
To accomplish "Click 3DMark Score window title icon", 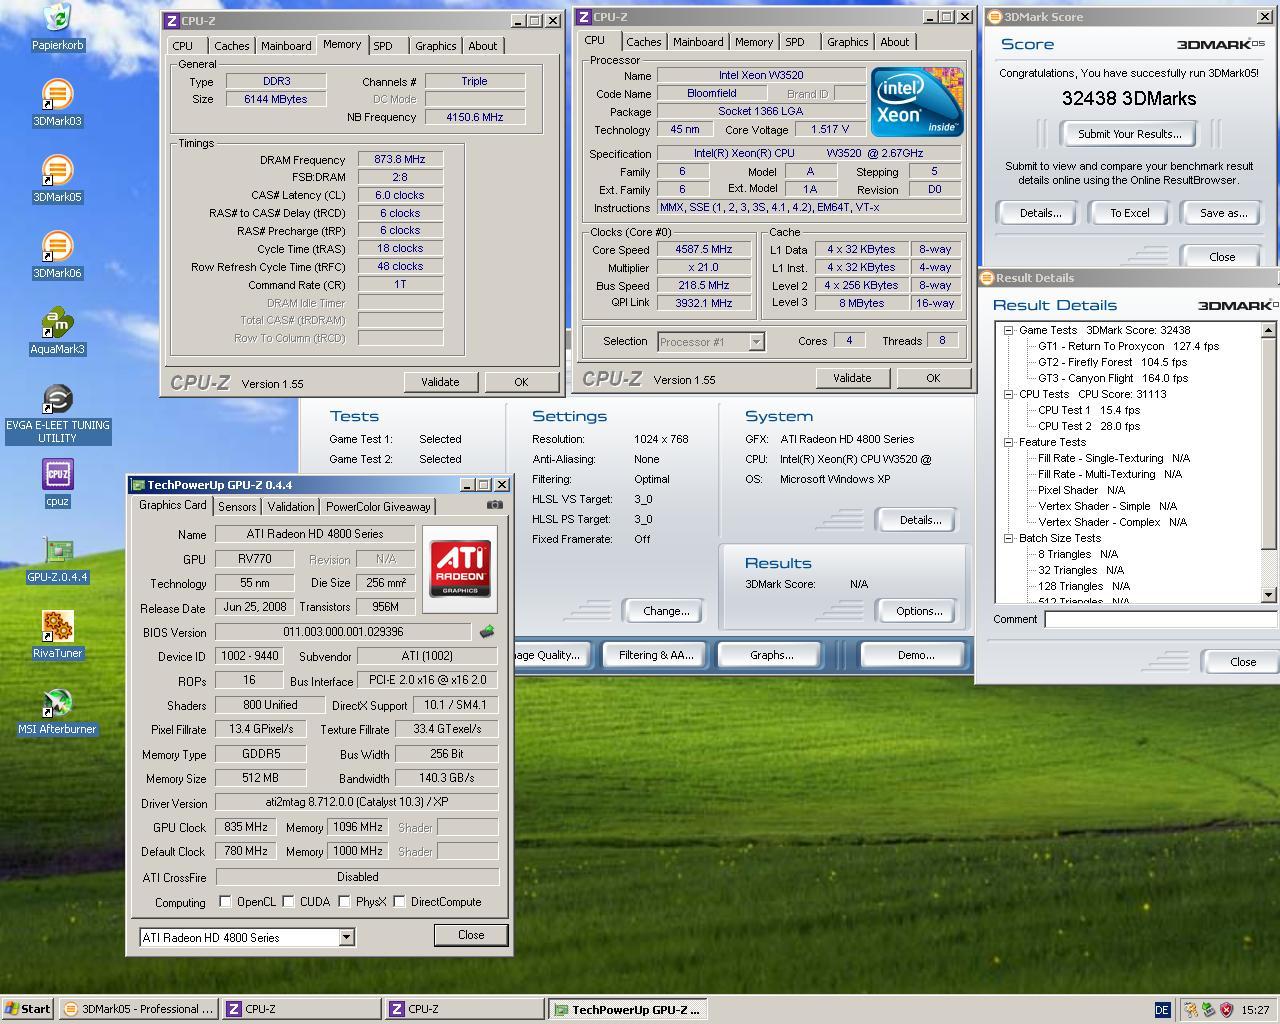I will point(994,17).
